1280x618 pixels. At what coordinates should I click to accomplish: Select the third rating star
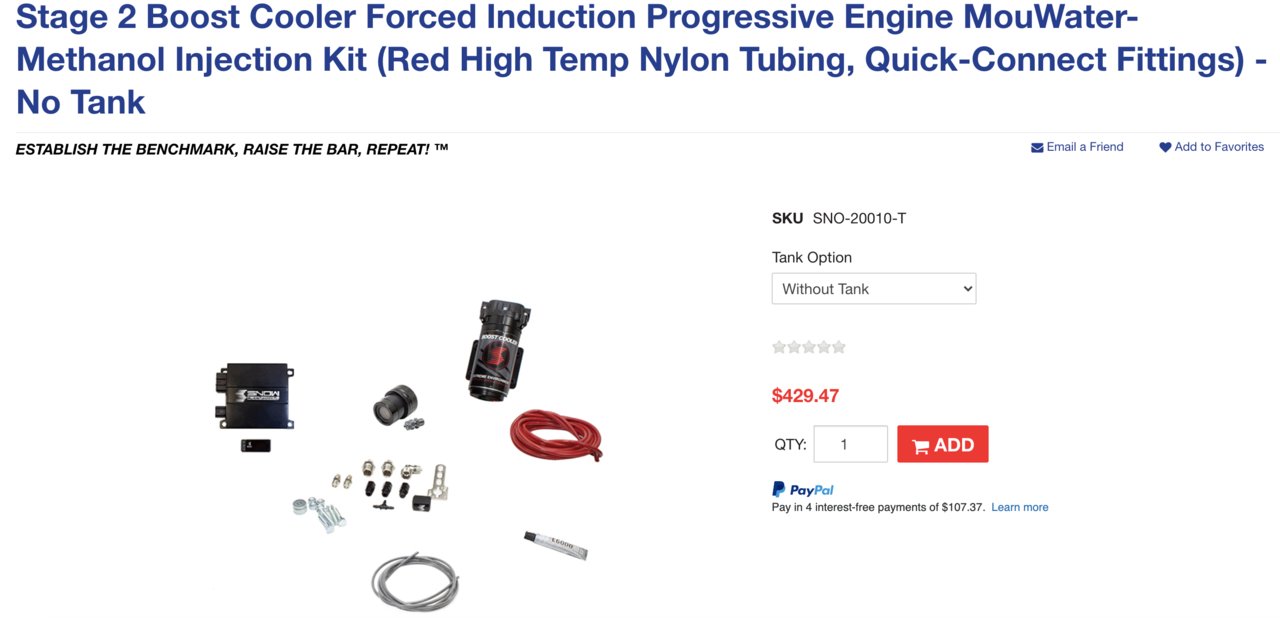809,347
